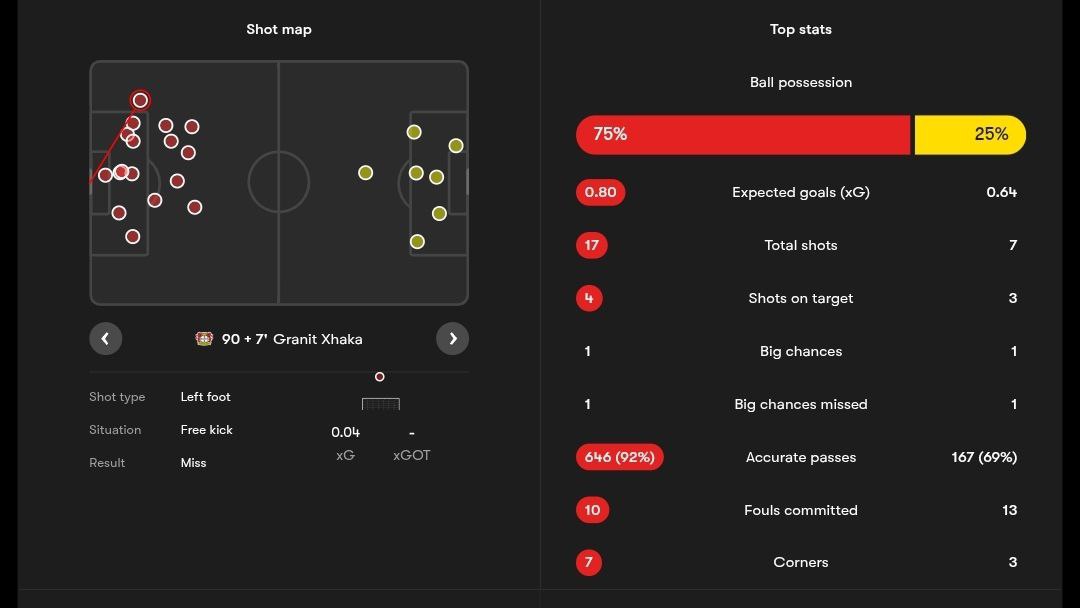This screenshot has height=608, width=1080.
Task: Click the red 17 total shots badge
Action: click(x=592, y=245)
